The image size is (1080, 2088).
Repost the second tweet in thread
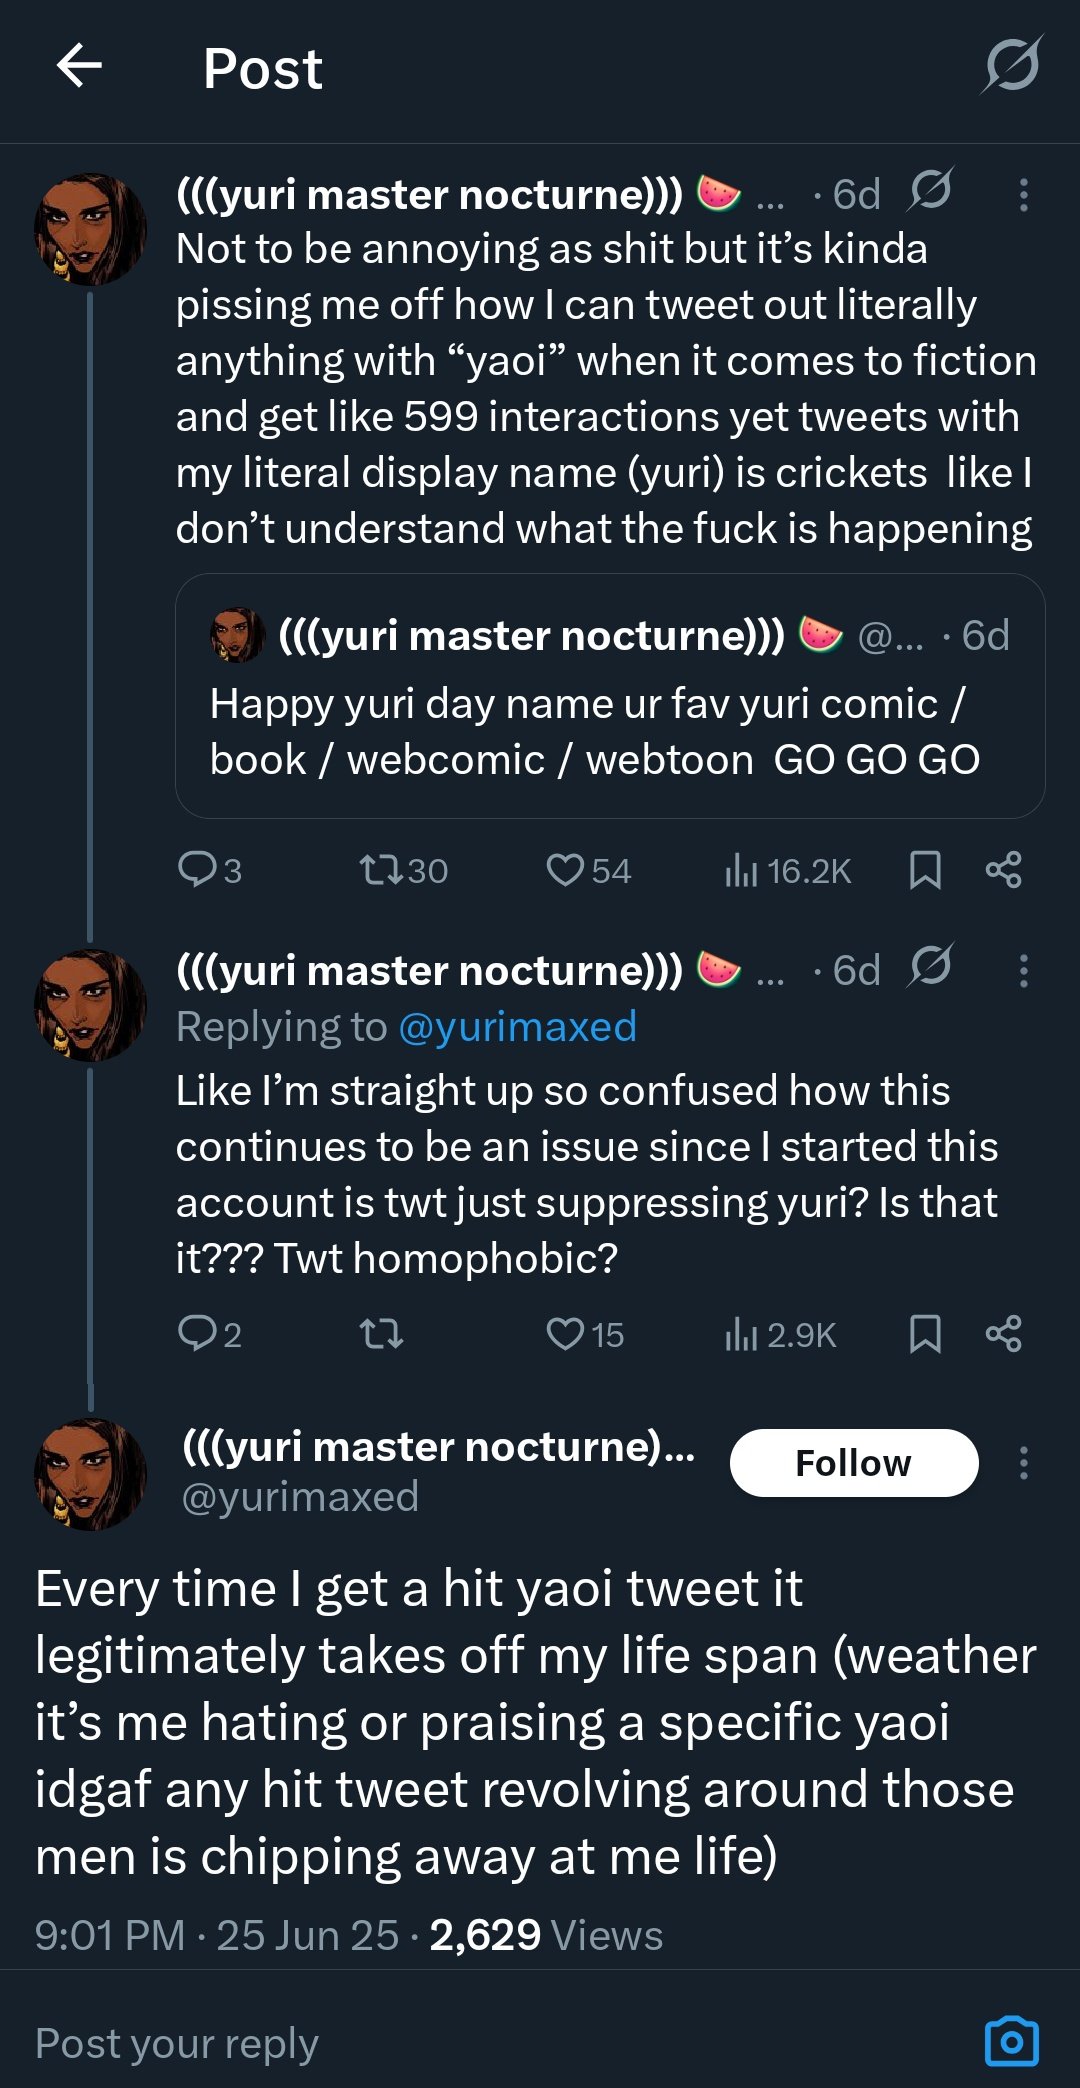(x=382, y=1334)
